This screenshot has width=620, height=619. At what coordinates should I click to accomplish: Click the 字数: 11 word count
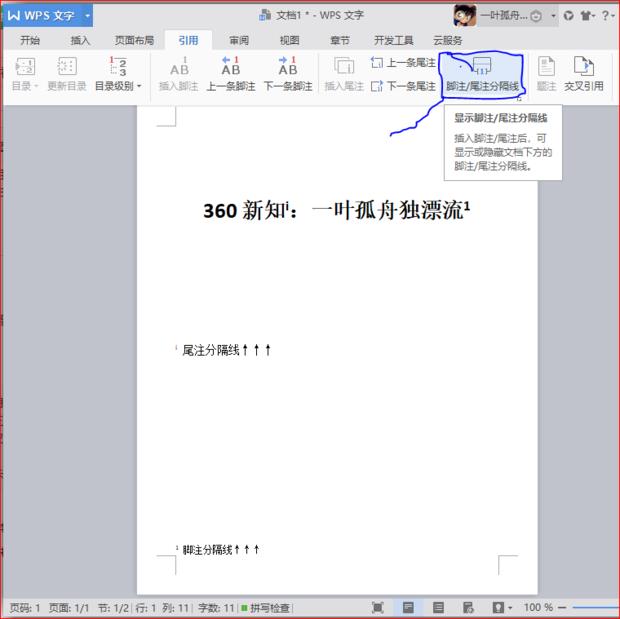[215, 607]
